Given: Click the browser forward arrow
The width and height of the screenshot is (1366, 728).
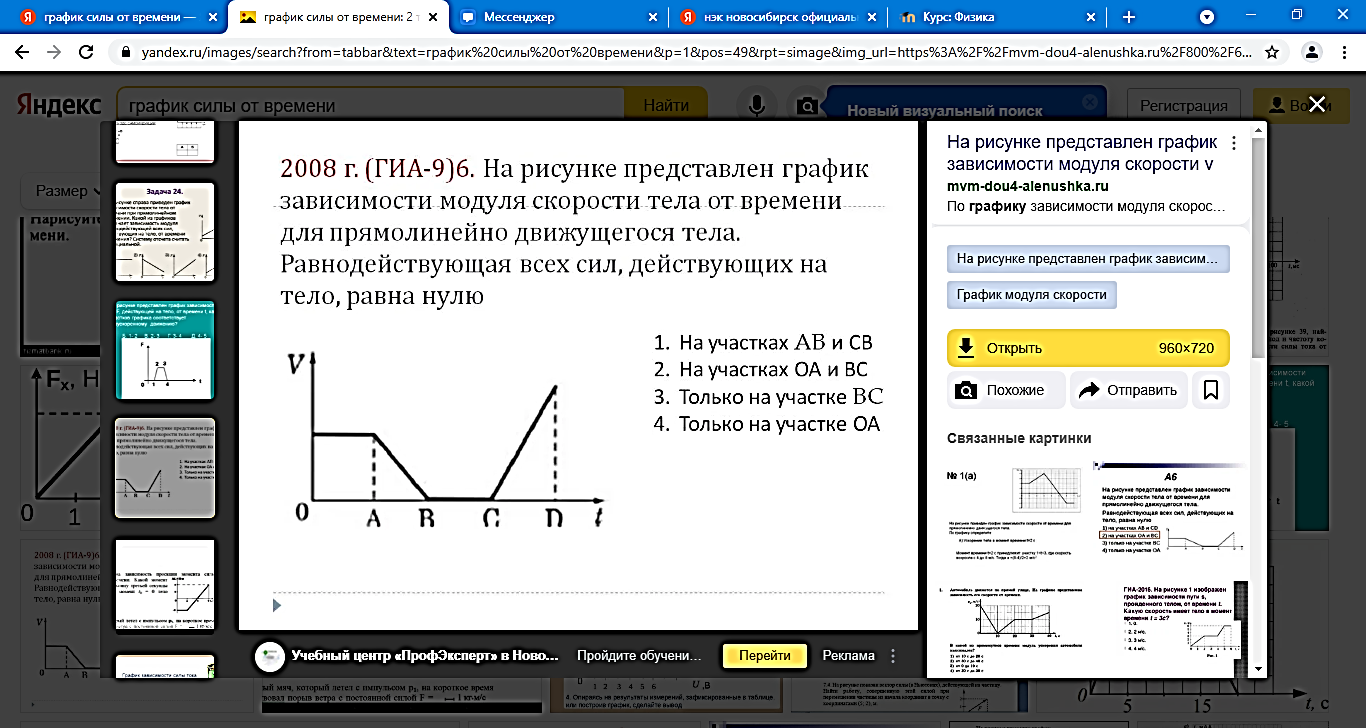Looking at the screenshot, I should pos(54,52).
